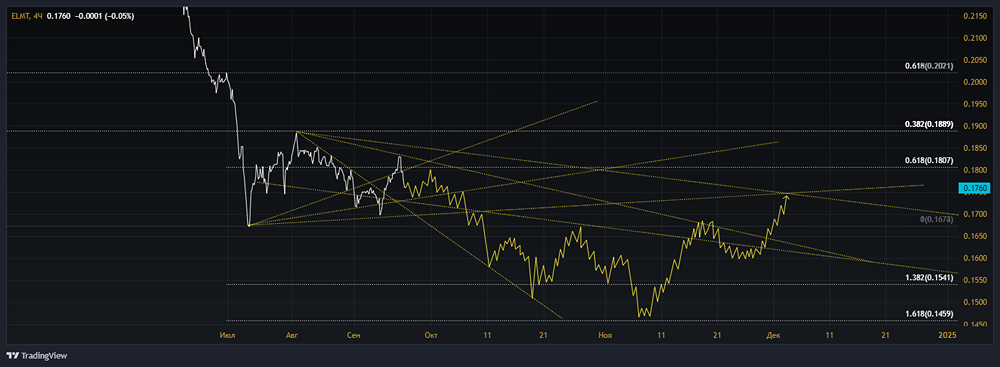The width and height of the screenshot is (1000, 367).
Task: Click the 0(0.1678) Fibonacci label
Action: pos(936,219)
